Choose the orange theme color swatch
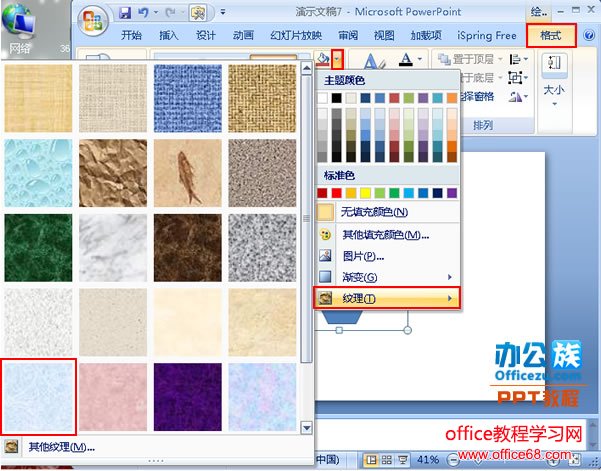The height and width of the screenshot is (471, 601). [x=452, y=98]
